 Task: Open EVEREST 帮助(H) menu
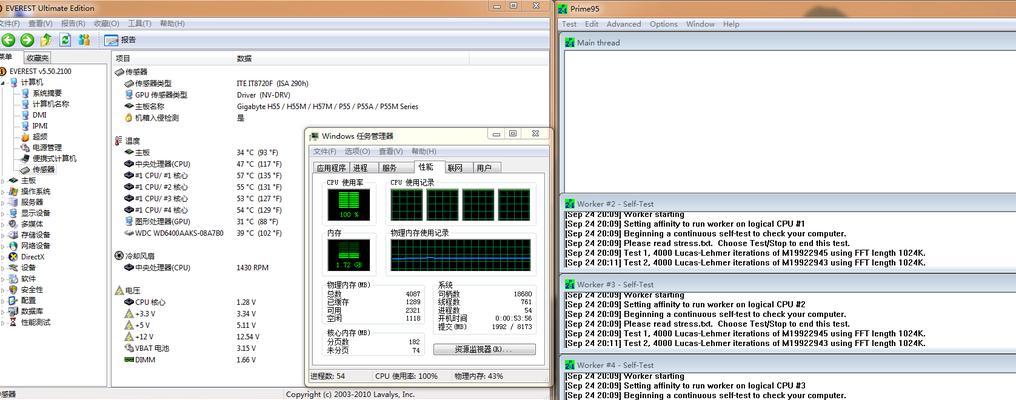pyautogui.click(x=172, y=23)
